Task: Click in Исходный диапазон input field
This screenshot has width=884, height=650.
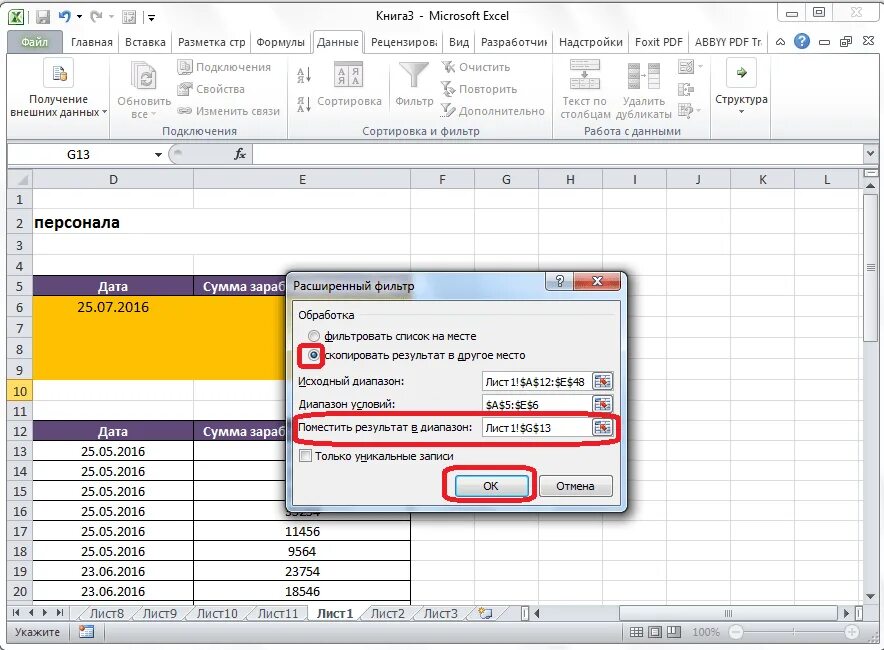Action: click(x=536, y=382)
